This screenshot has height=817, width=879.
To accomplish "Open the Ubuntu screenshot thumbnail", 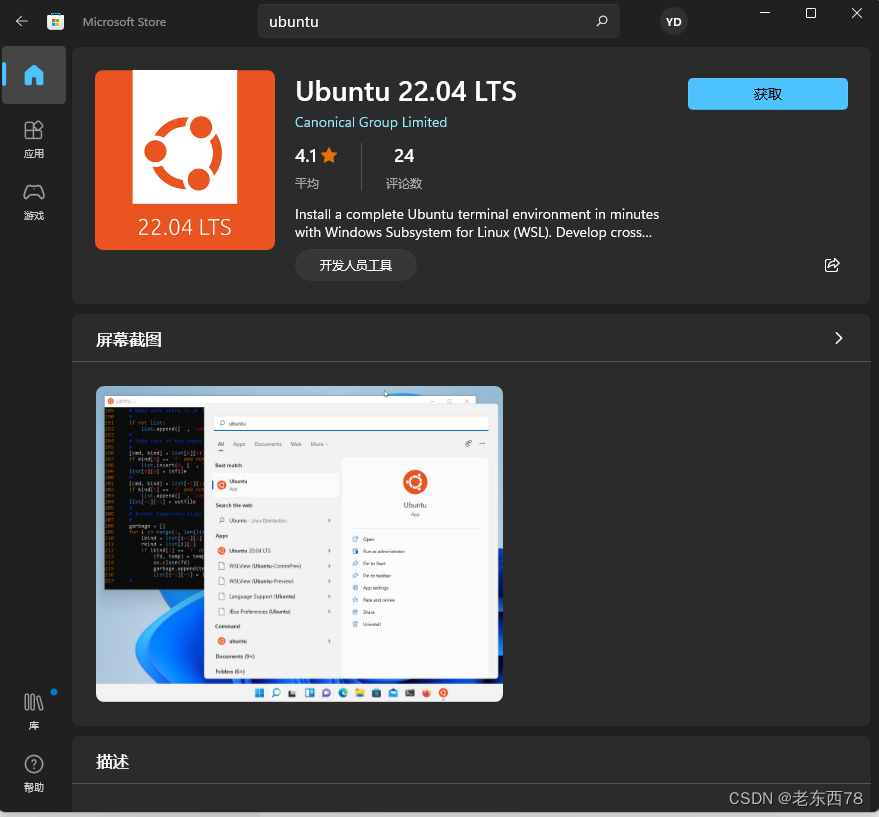I will click(x=299, y=544).
